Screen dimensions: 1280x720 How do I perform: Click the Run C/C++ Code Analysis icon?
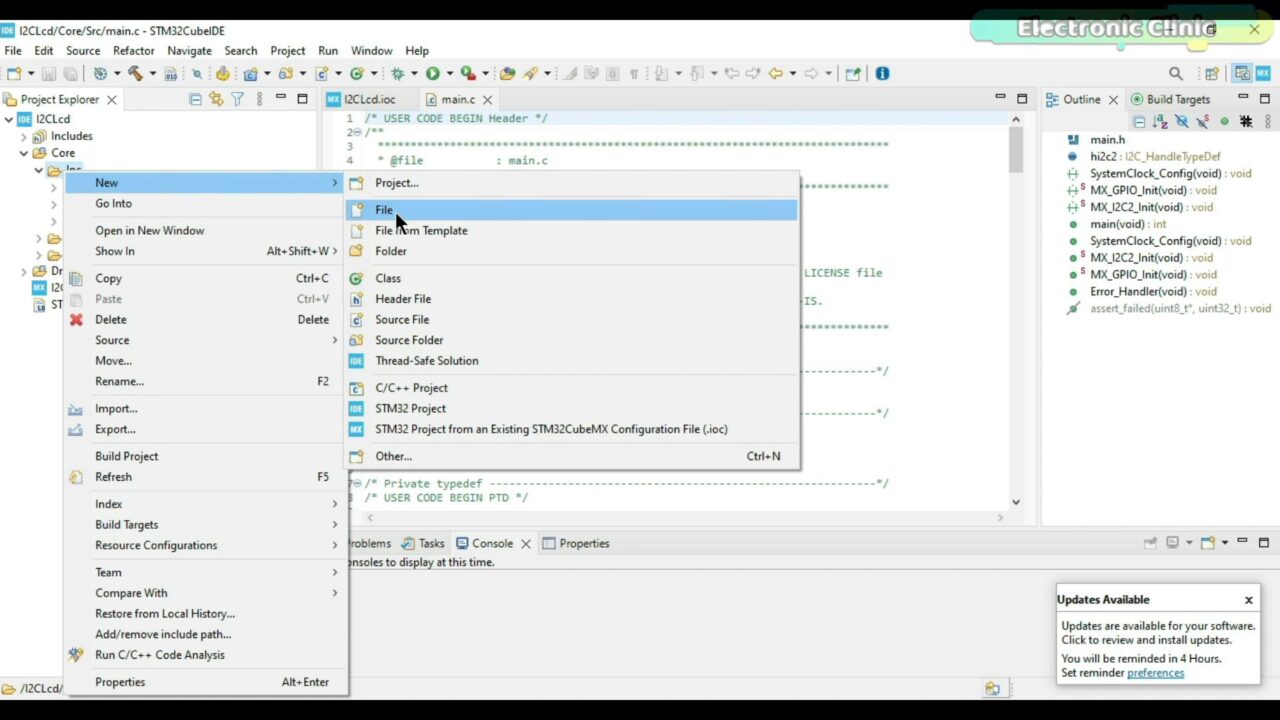tap(76, 655)
